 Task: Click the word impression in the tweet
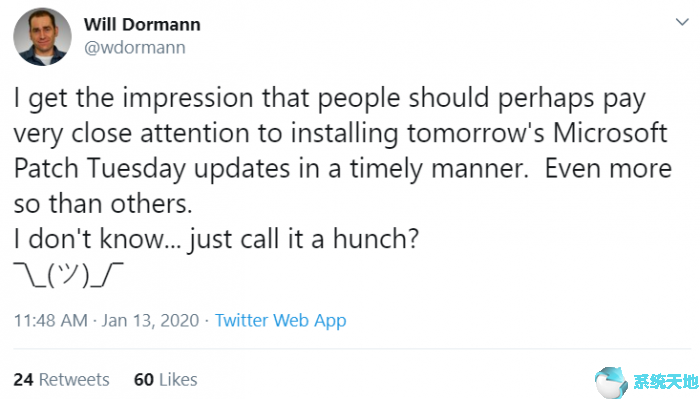pyautogui.click(x=188, y=98)
